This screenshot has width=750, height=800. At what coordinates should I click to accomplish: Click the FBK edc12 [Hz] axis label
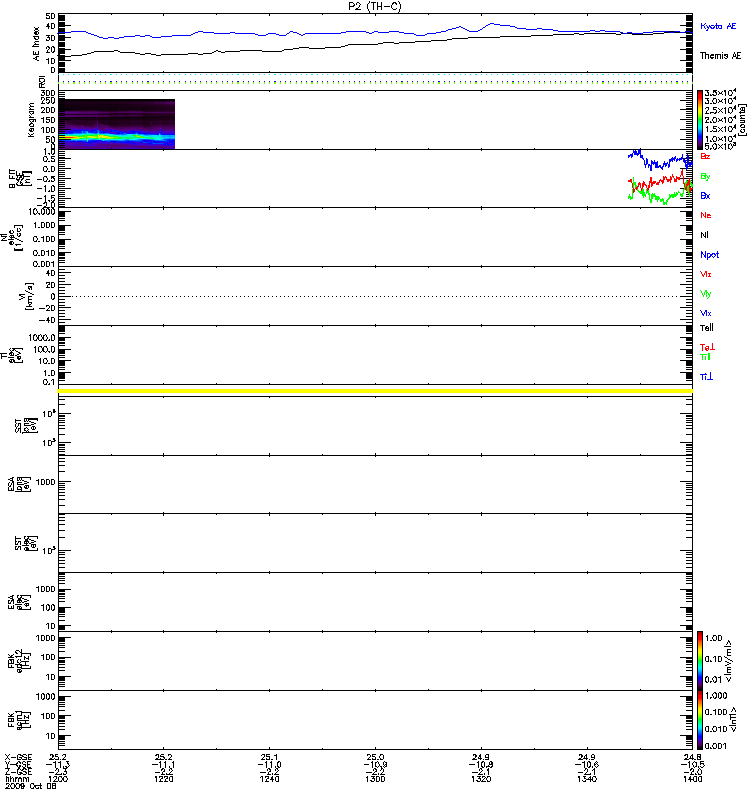coord(19,661)
